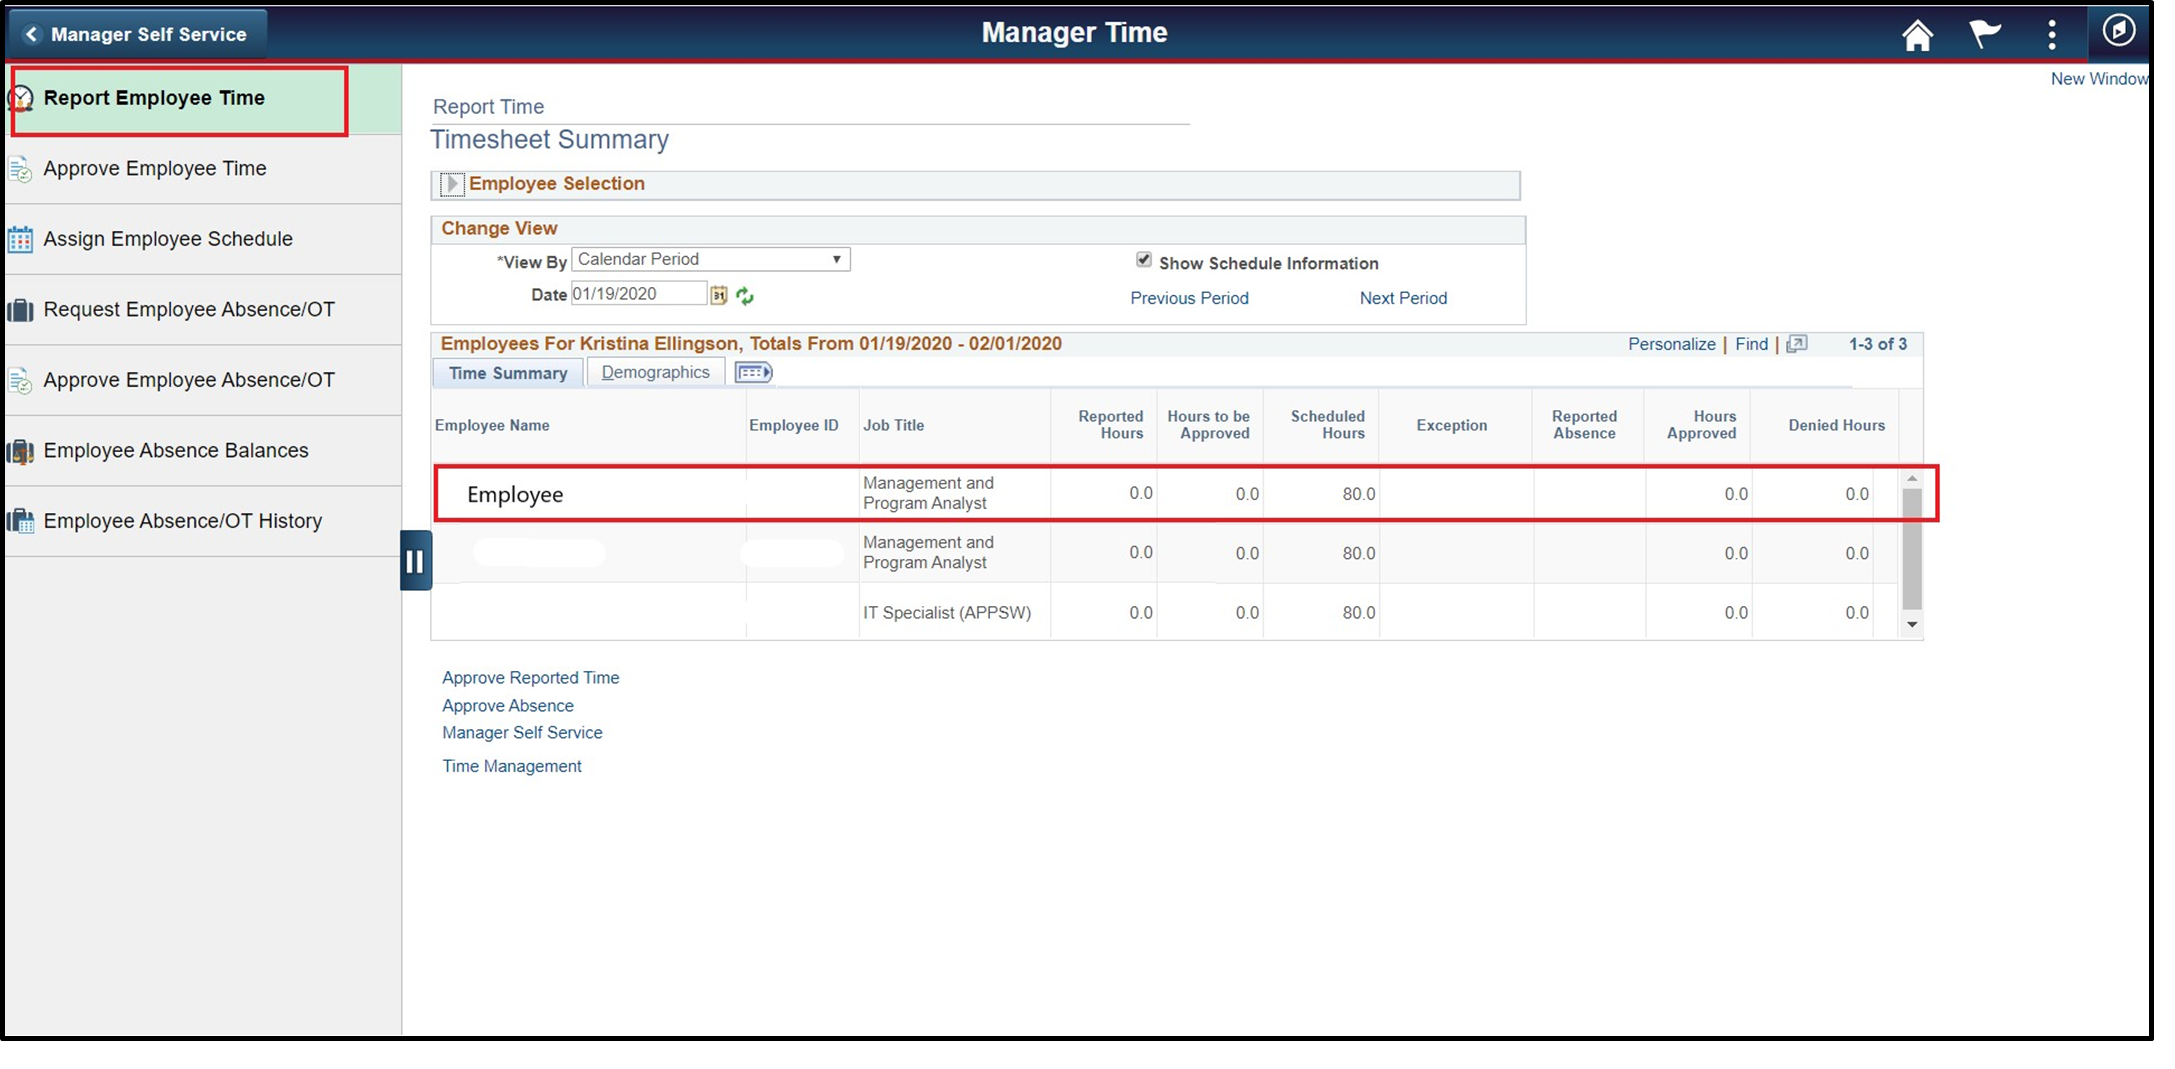Open the NavBar compass icon
The image size is (2175, 1069).
tap(2117, 33)
